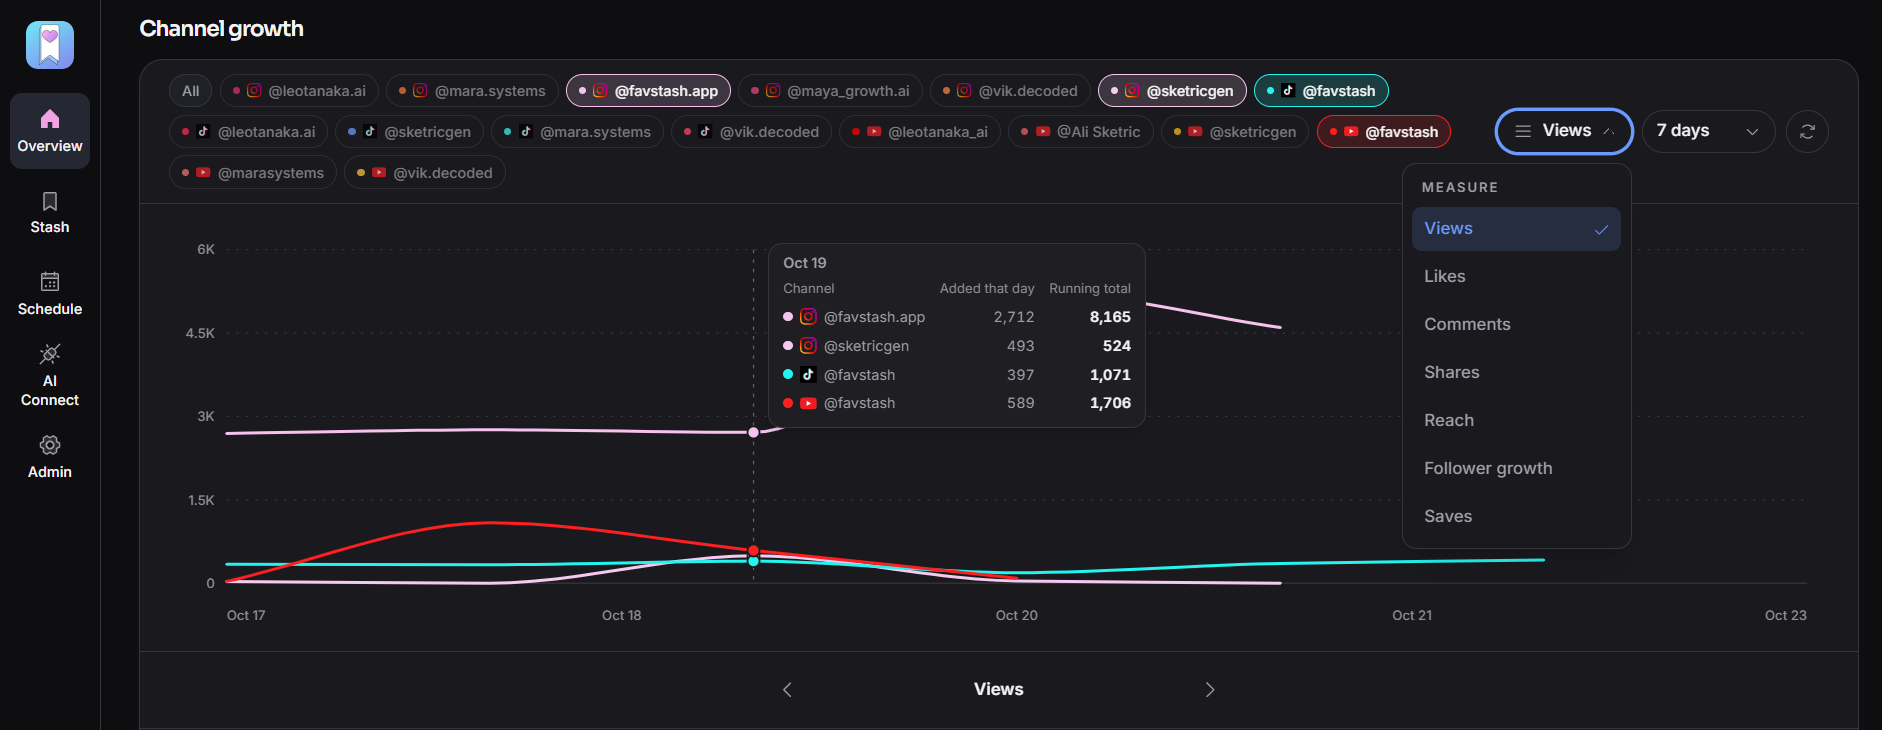Toggle TikTok @sketricgen channel chip
This screenshot has height=730, width=1882.
point(409,131)
